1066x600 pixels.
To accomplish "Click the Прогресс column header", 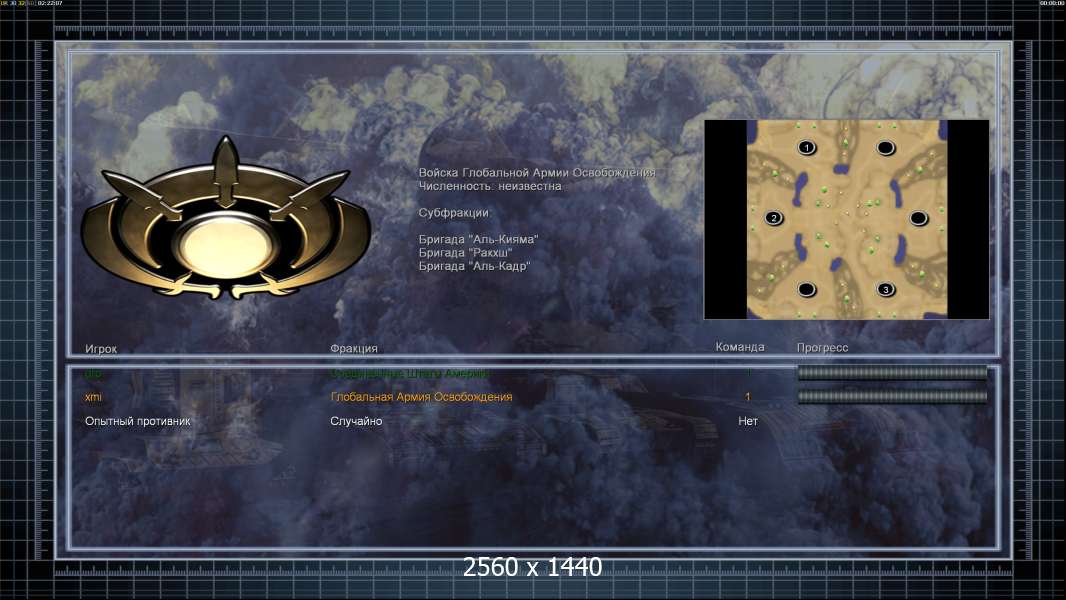I will (822, 347).
